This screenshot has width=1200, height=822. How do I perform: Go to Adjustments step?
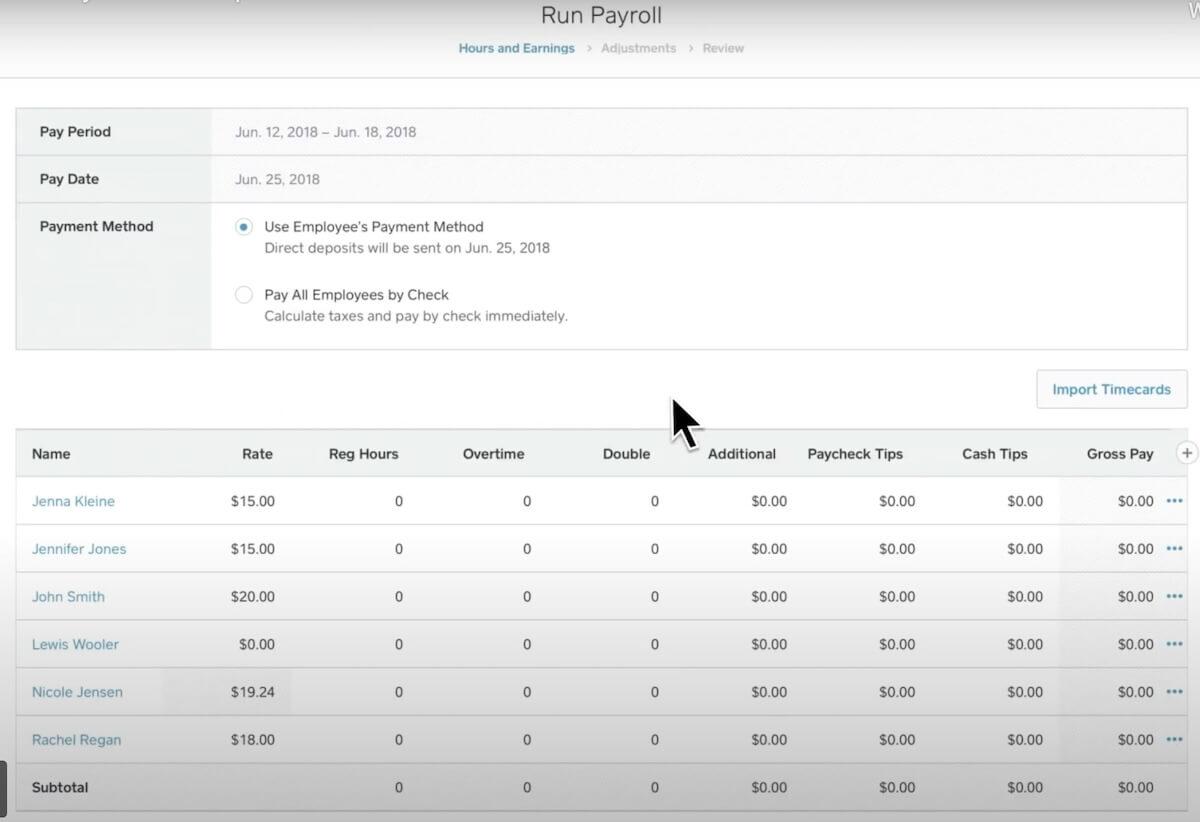[638, 48]
